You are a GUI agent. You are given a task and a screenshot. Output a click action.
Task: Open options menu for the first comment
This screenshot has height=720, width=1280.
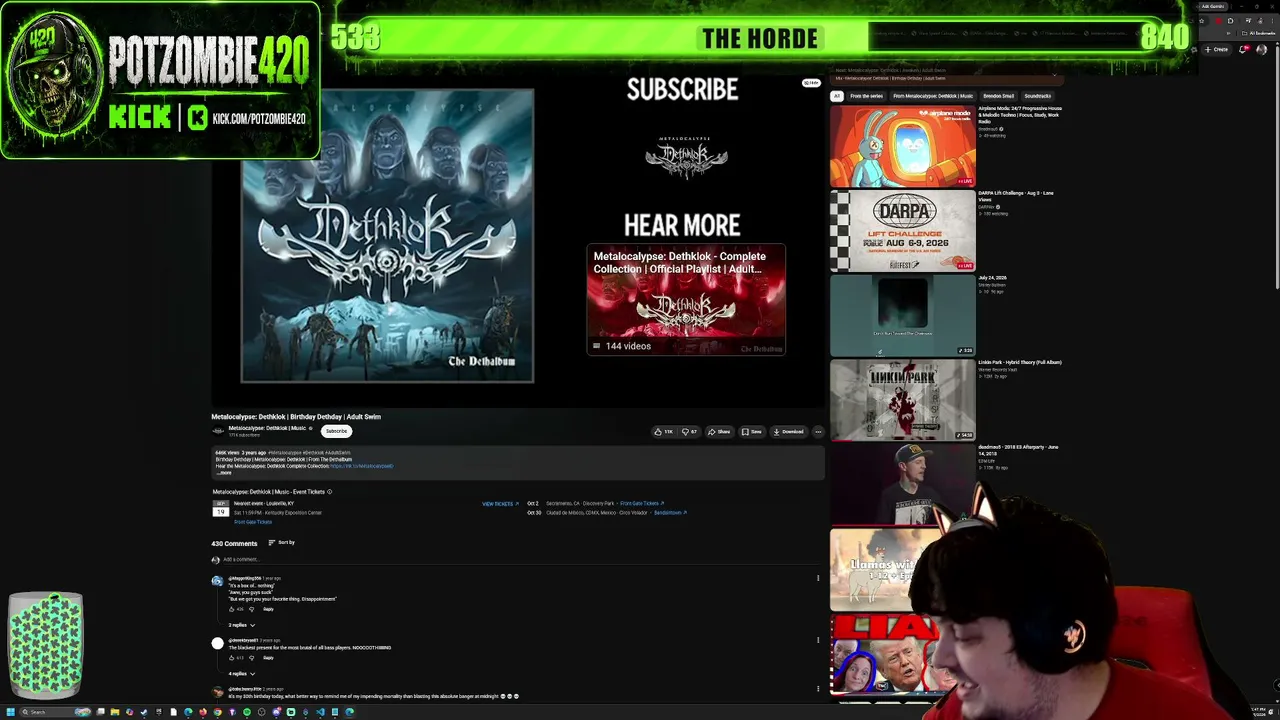[818, 578]
